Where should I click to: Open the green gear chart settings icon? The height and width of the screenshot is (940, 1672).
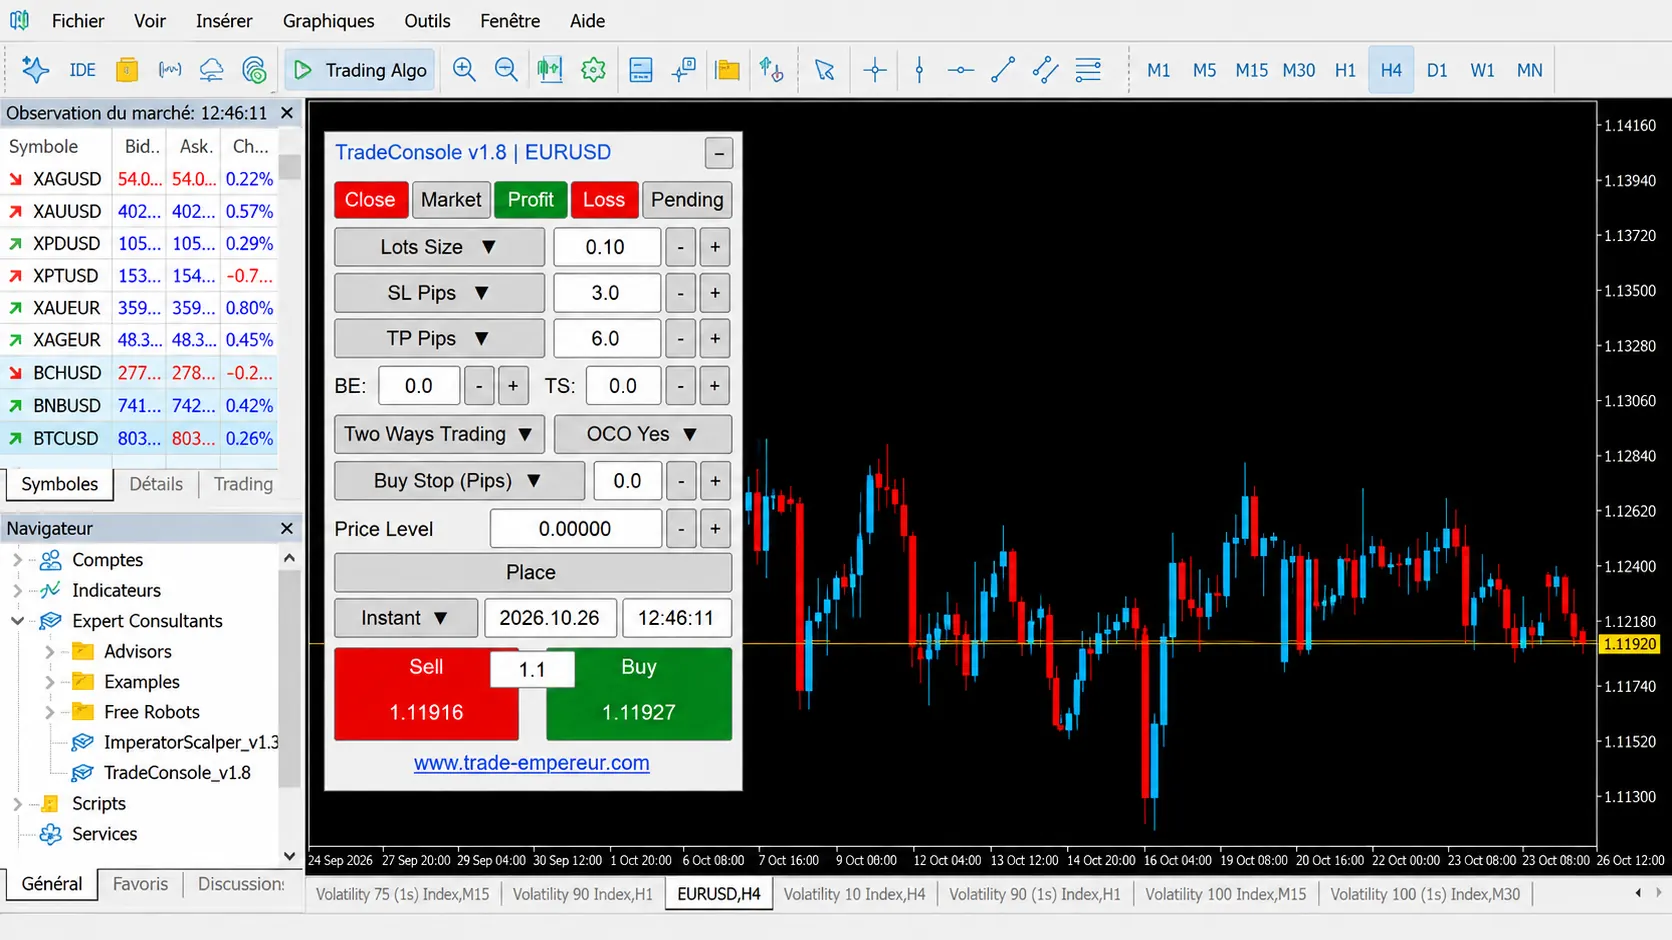594,70
